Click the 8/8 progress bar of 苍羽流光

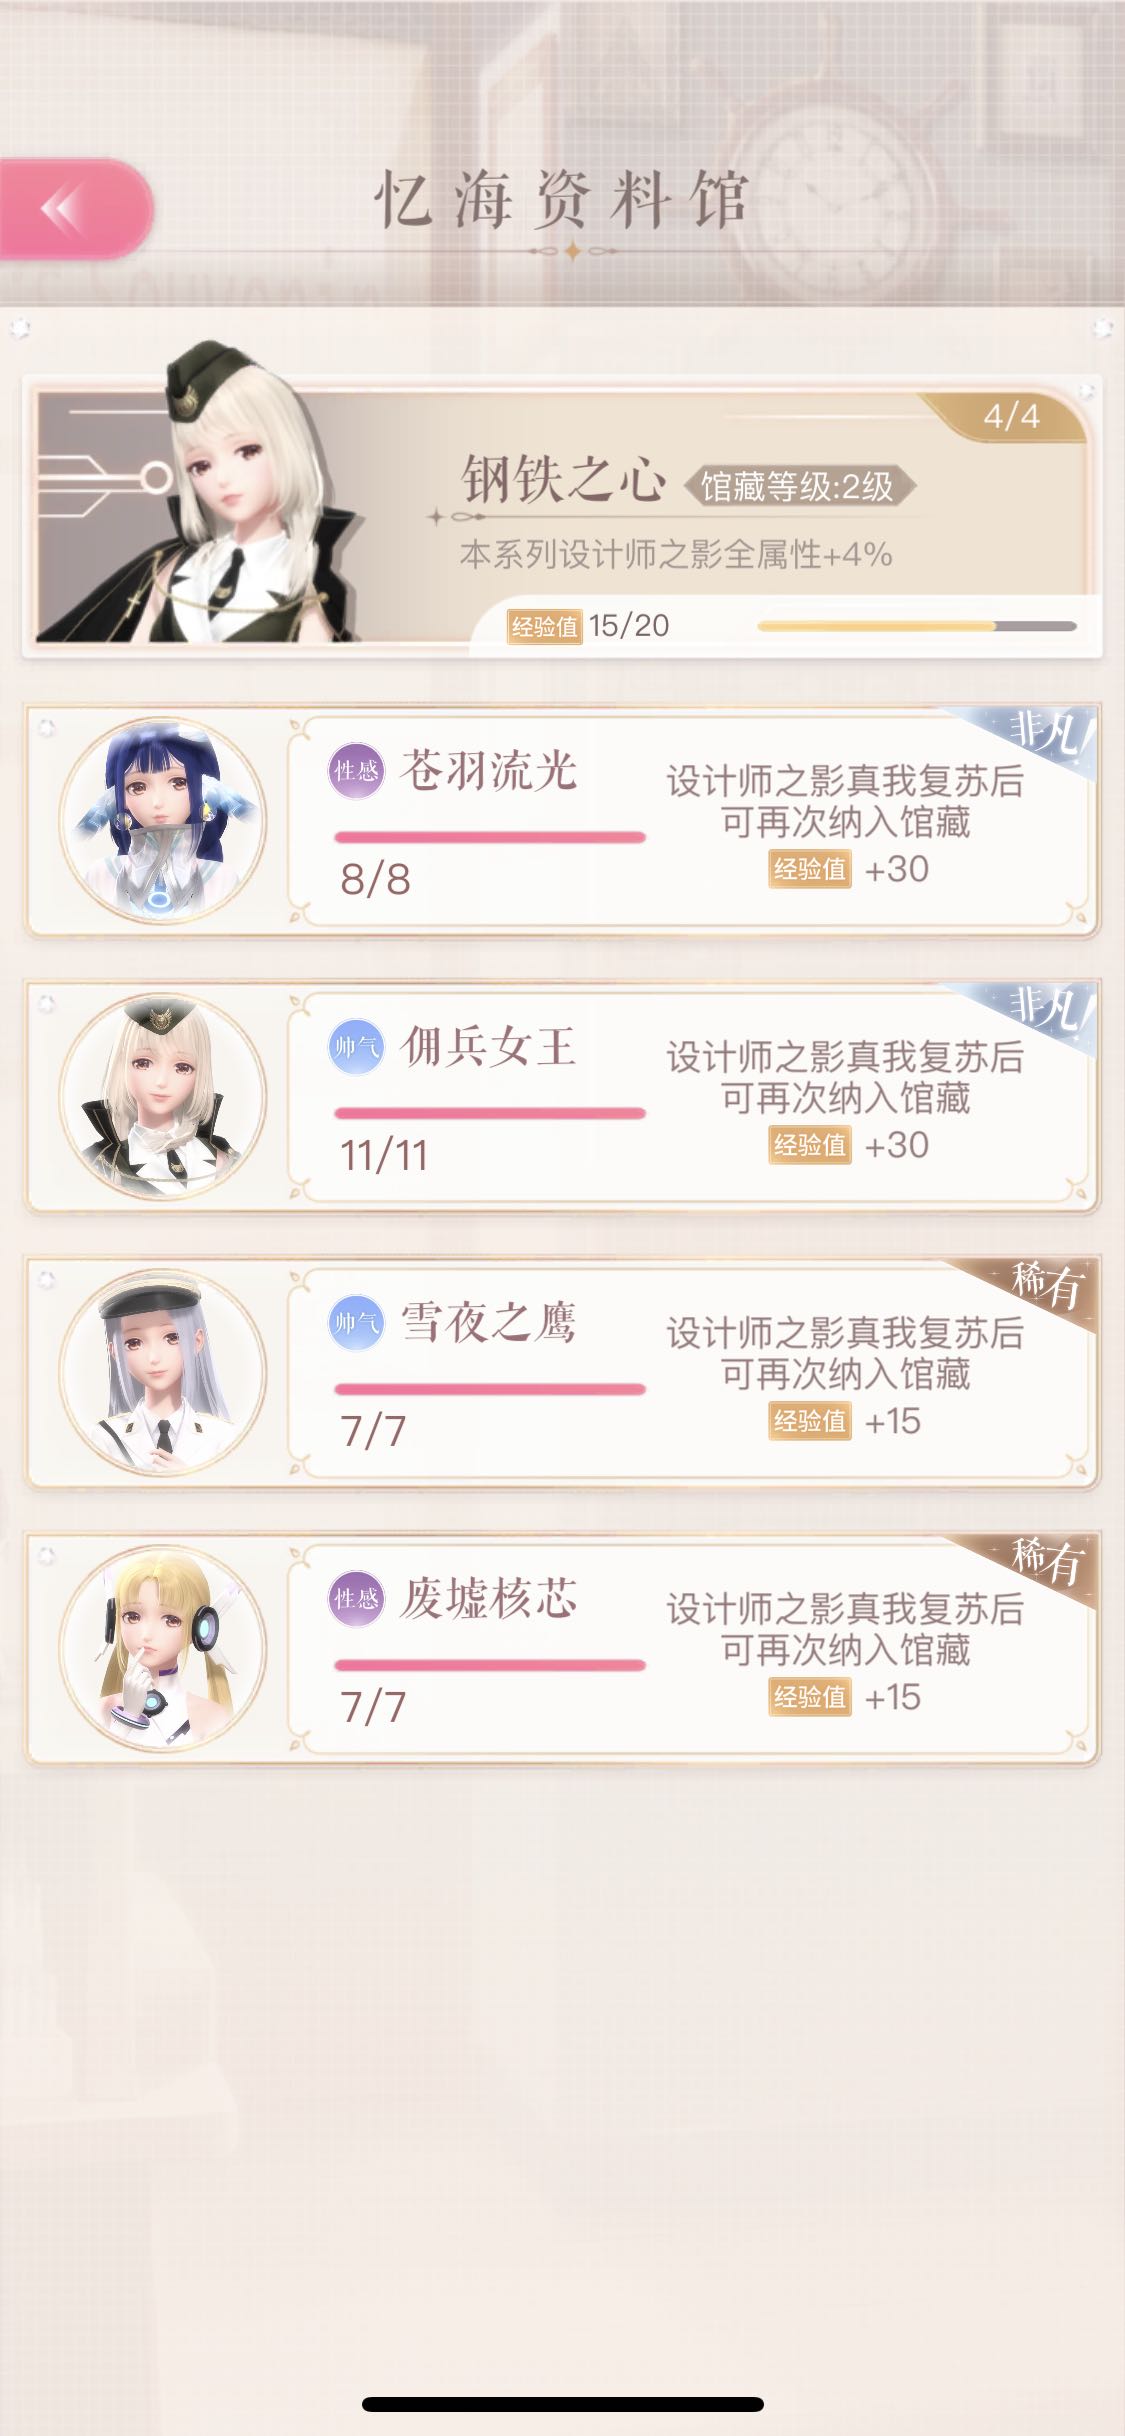point(490,838)
